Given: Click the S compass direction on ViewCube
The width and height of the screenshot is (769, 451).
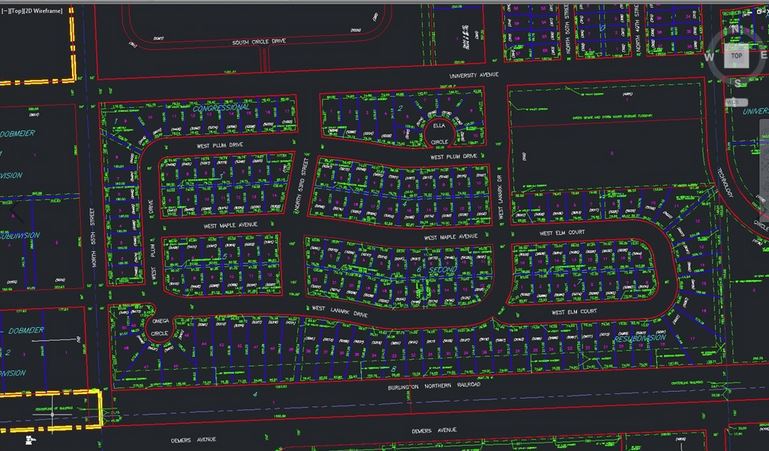Looking at the screenshot, I should [737, 84].
